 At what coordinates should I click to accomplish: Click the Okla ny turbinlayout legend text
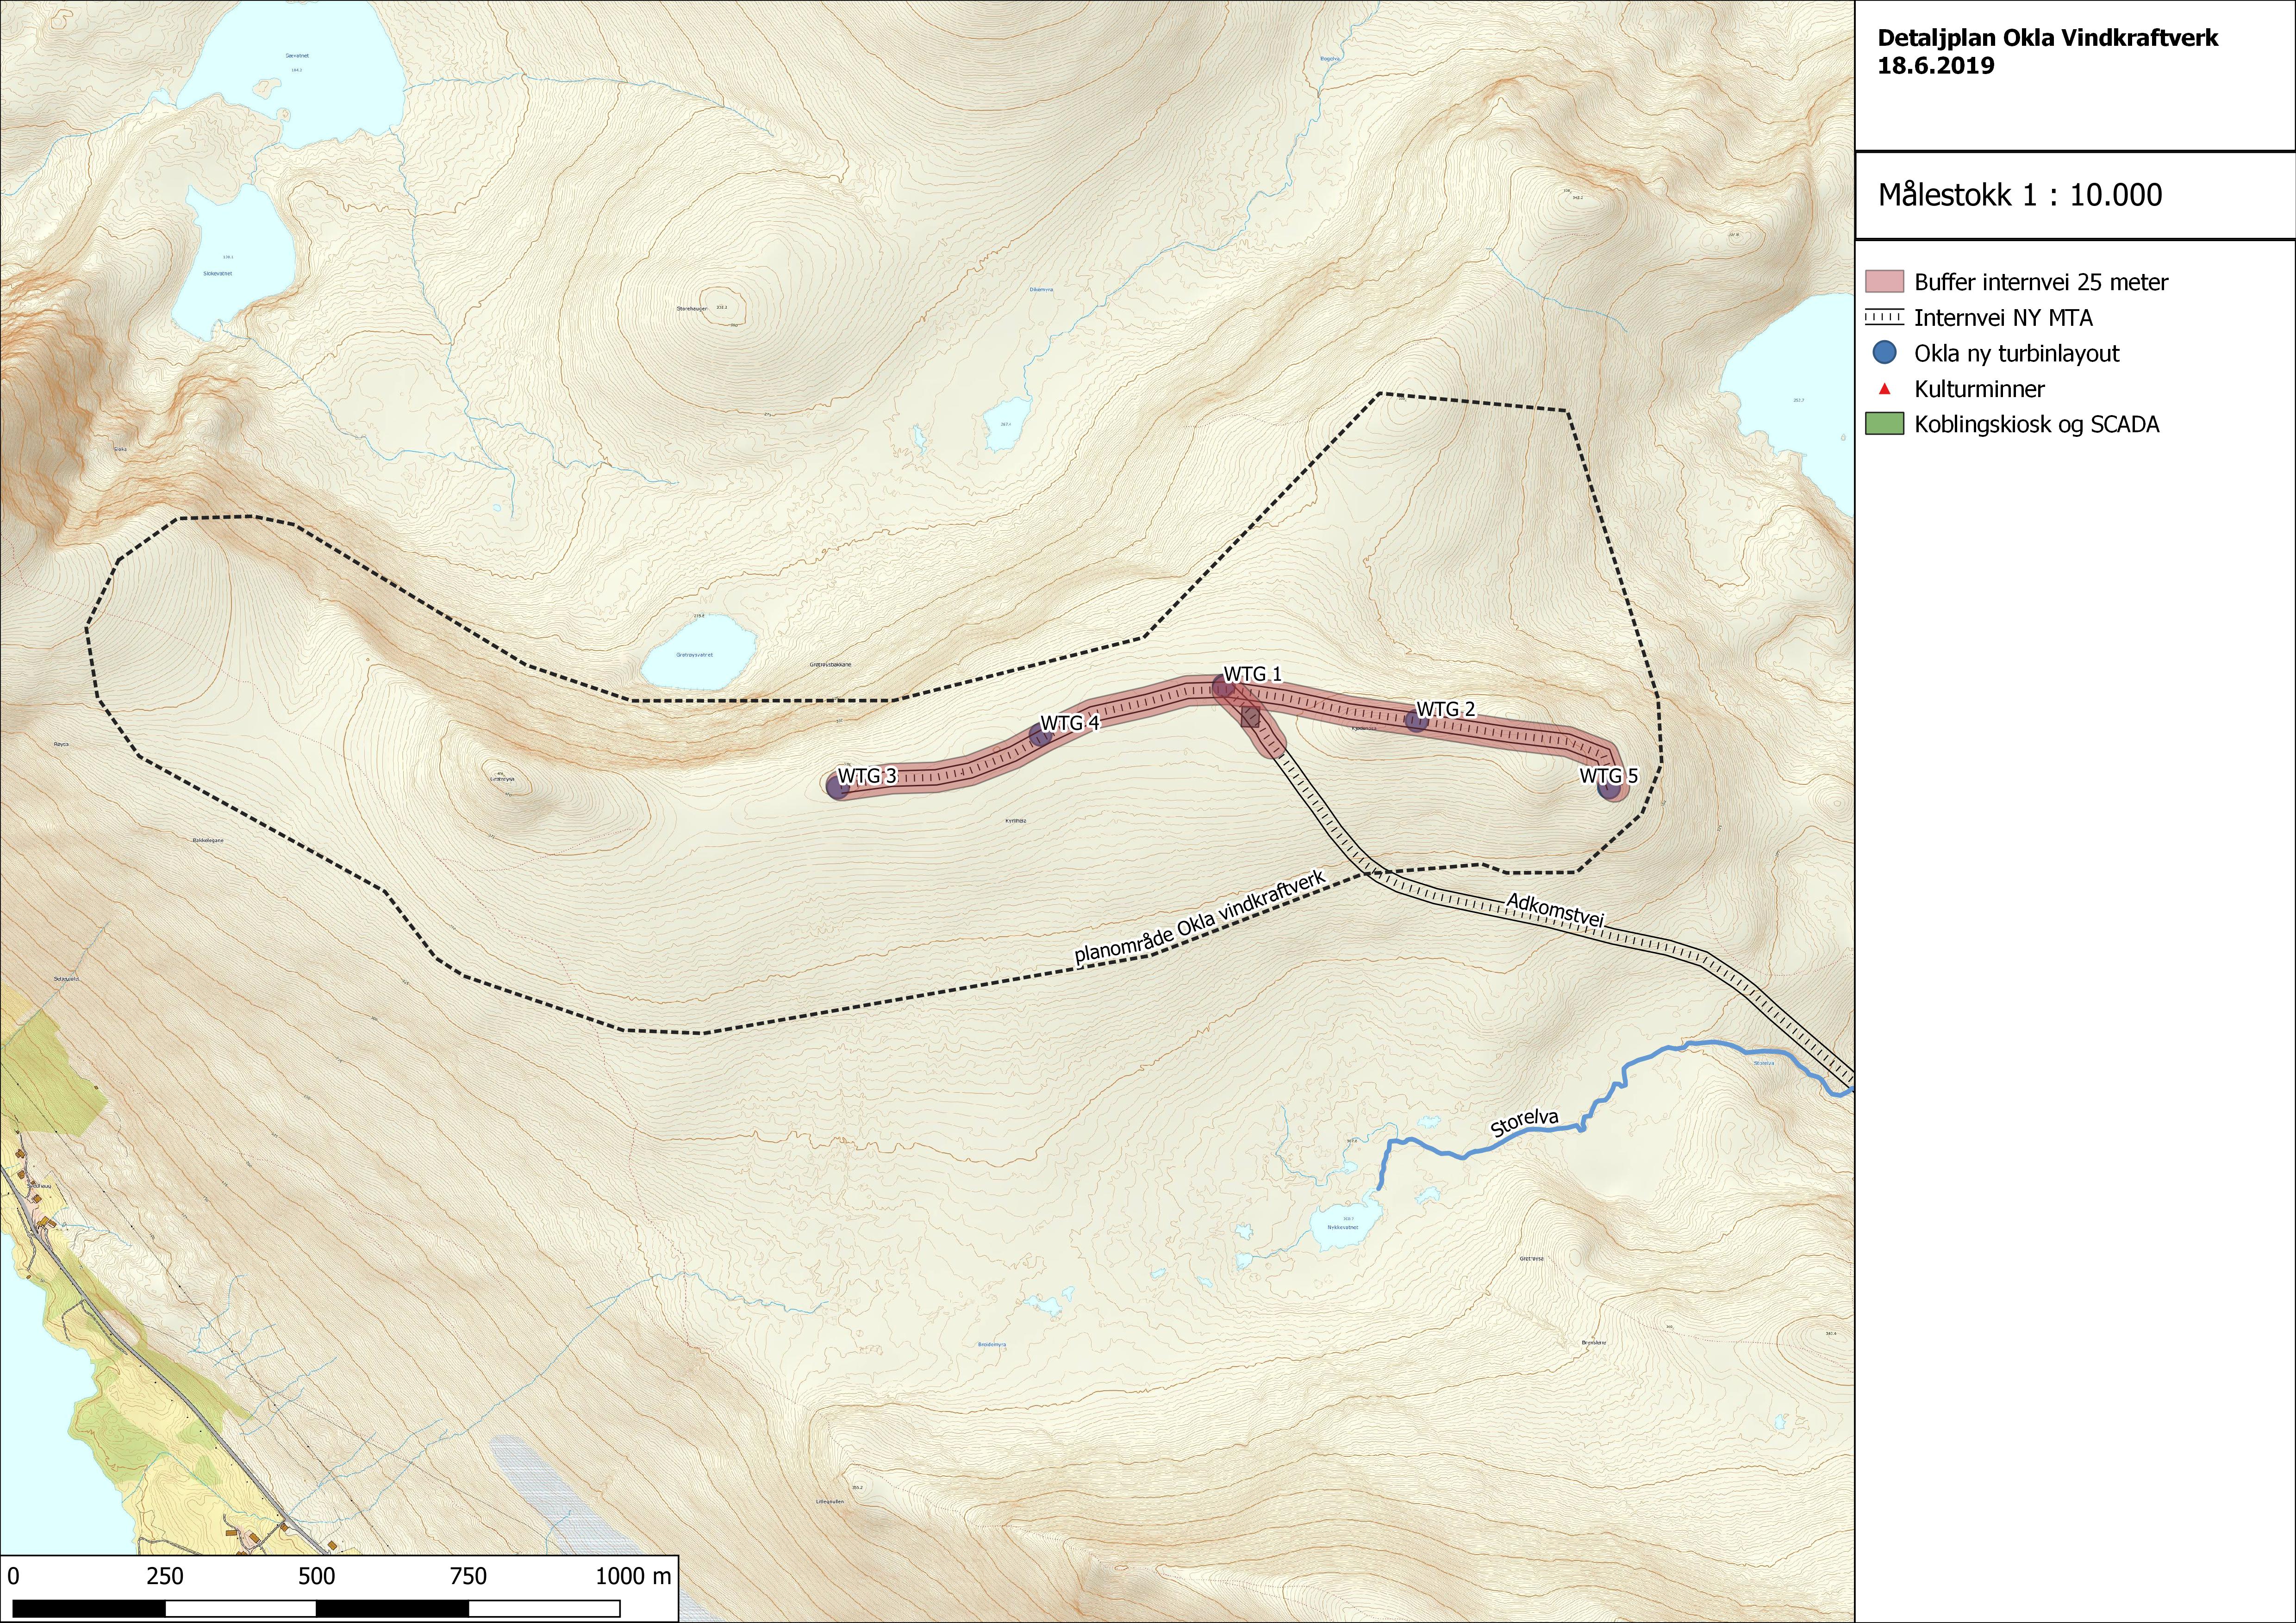pos(2016,353)
